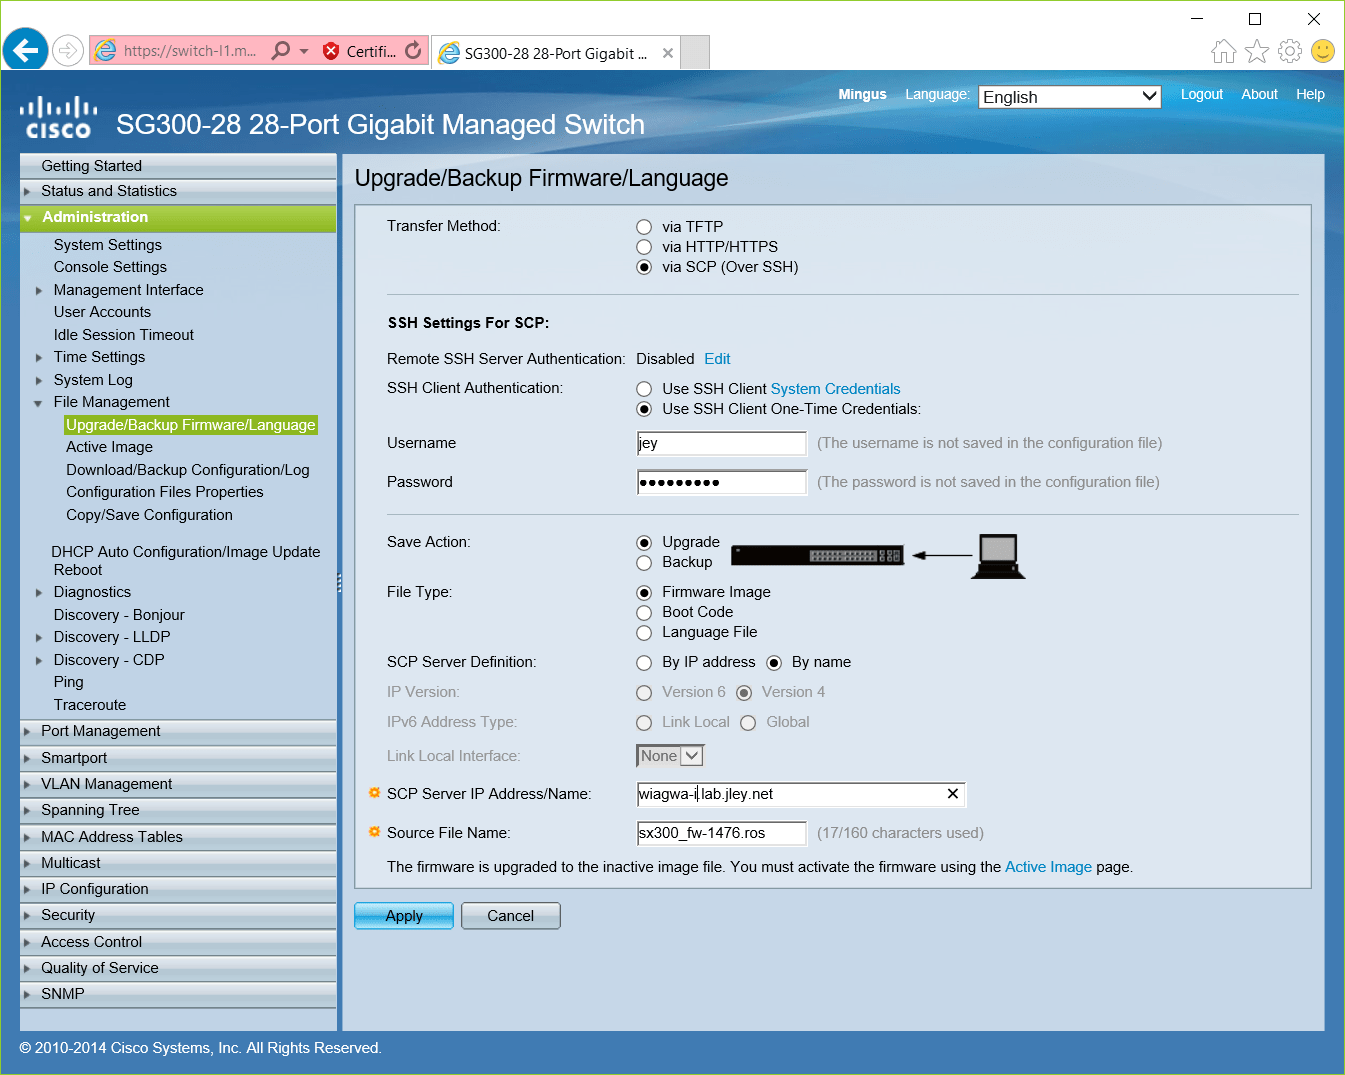Select Backup save action
The image size is (1345, 1075).
click(644, 563)
